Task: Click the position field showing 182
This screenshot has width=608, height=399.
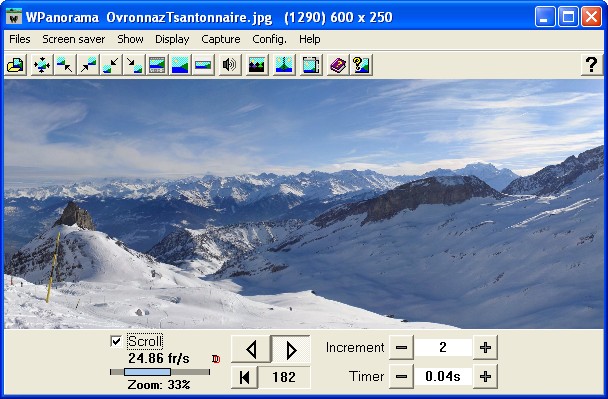Action: tap(284, 377)
